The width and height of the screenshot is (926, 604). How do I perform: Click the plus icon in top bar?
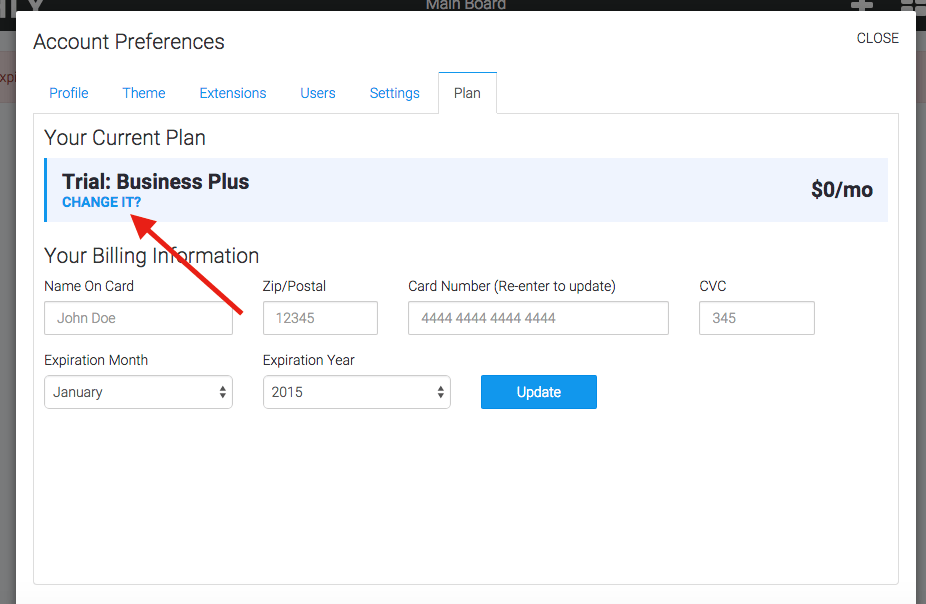[x=862, y=5]
